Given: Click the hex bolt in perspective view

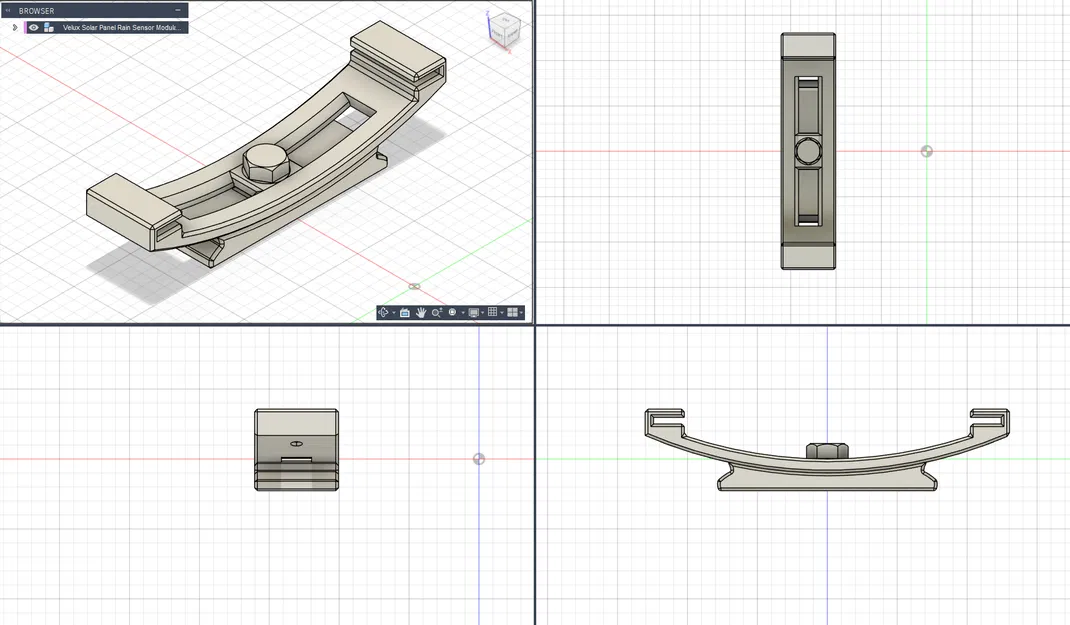Looking at the screenshot, I should 266,162.
